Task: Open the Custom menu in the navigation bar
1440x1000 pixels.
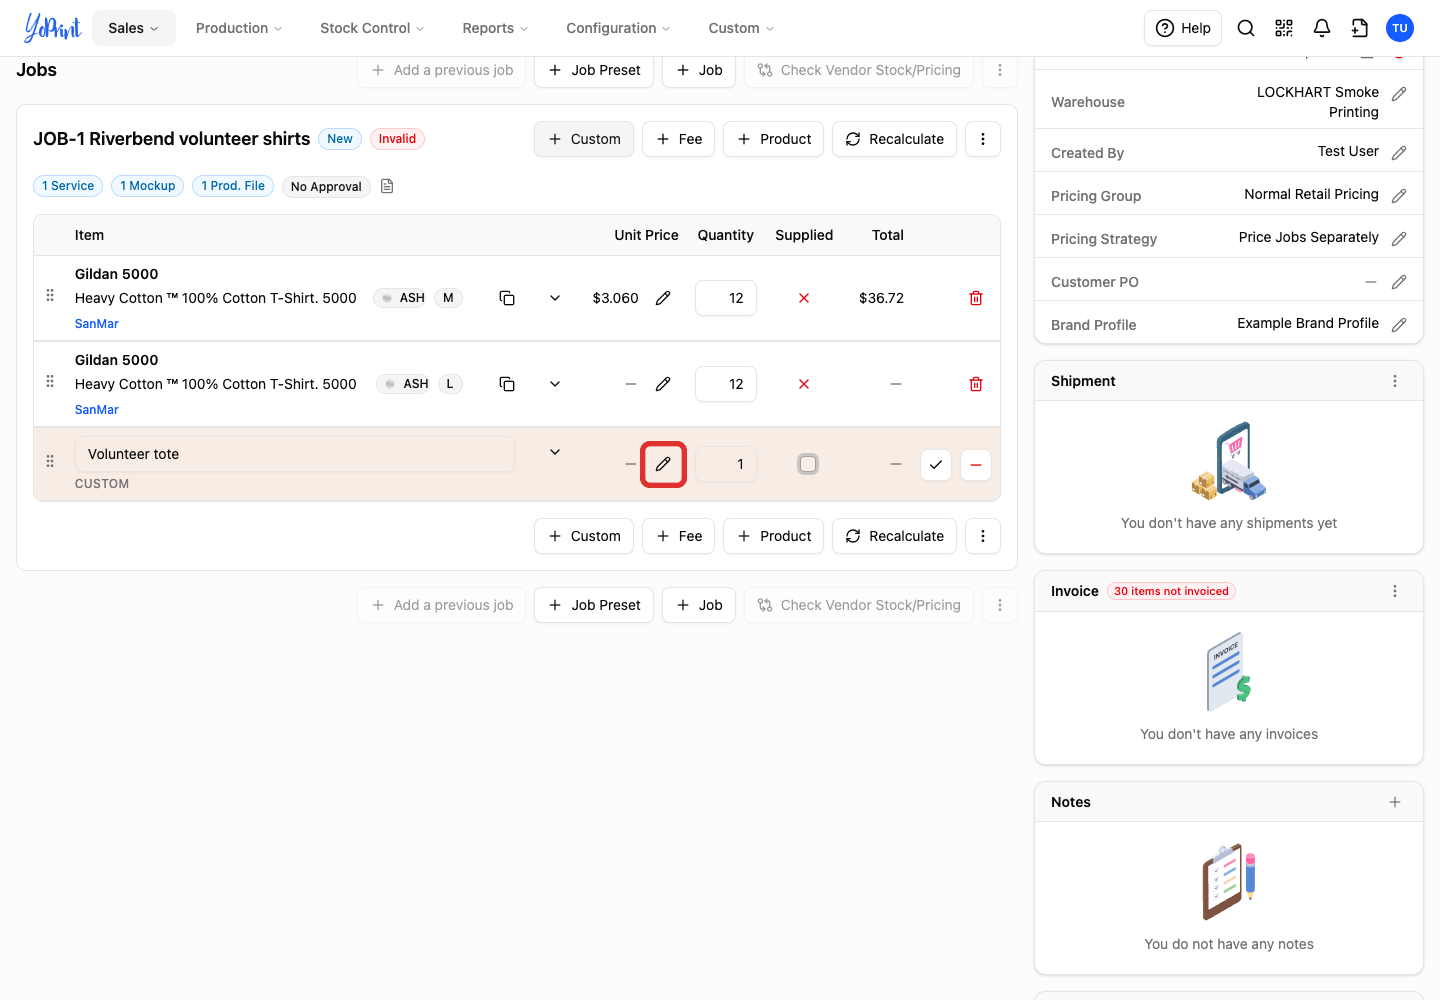Action: 741,28
